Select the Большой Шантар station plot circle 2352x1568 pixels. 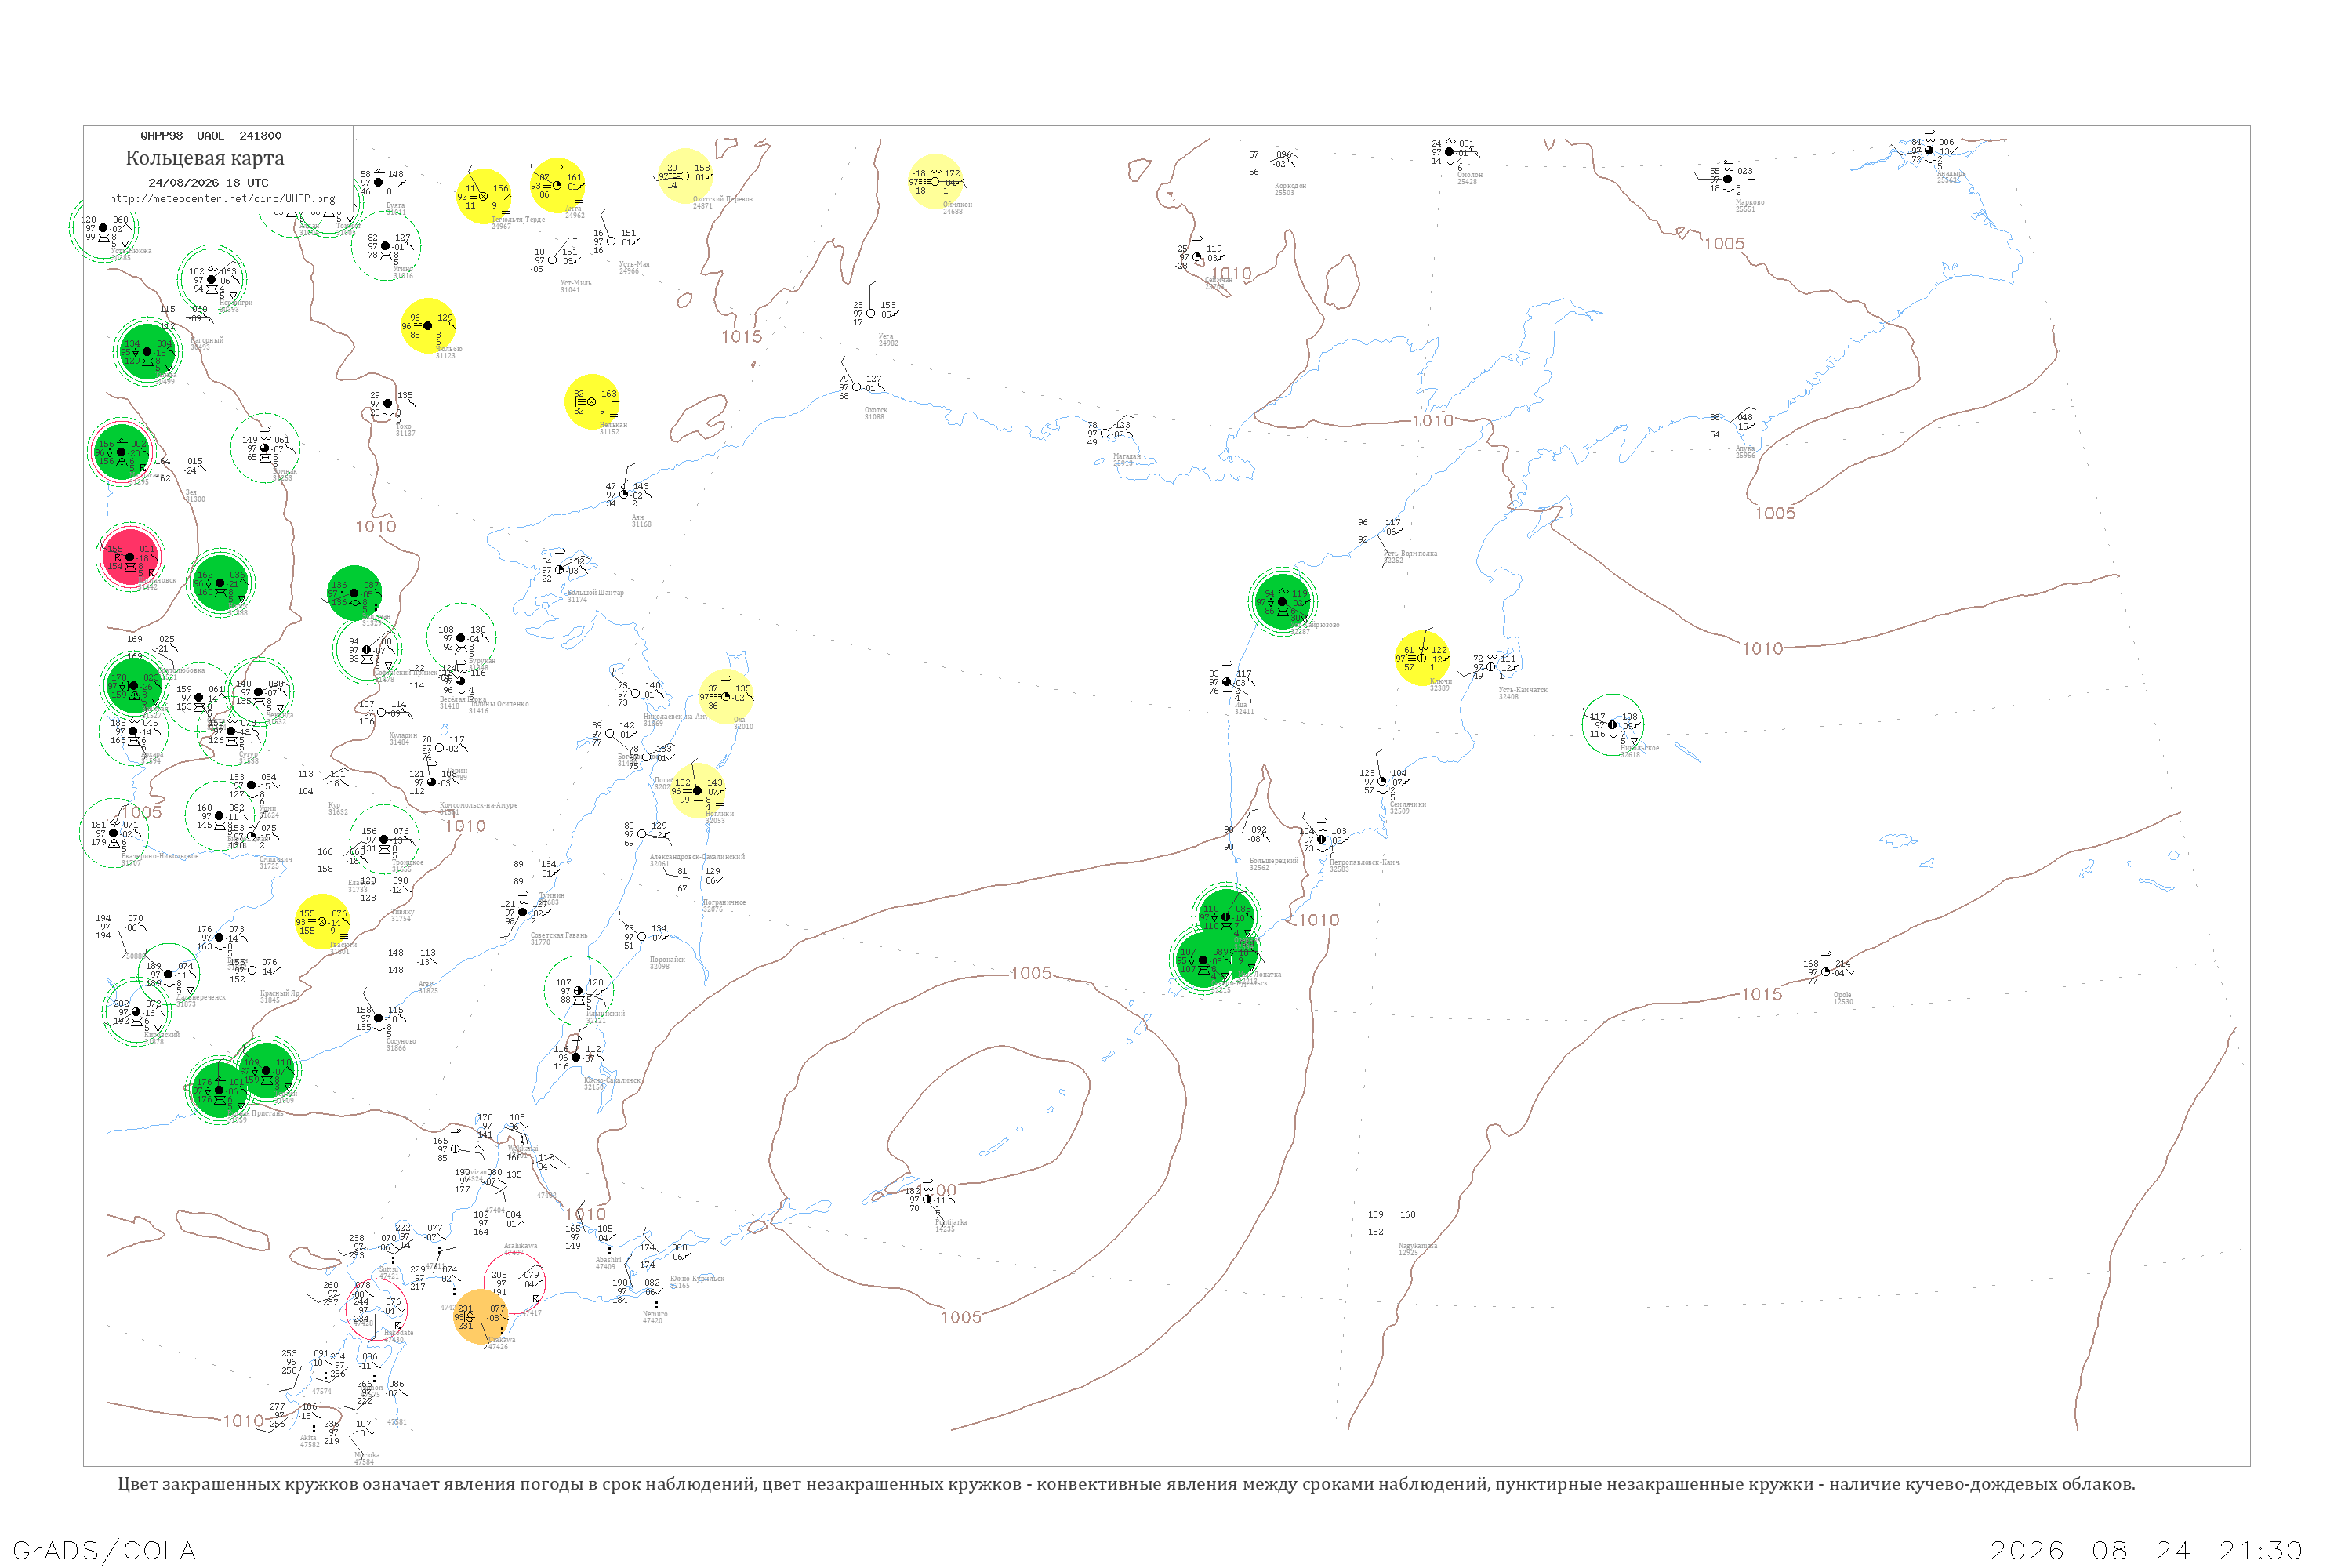pyautogui.click(x=560, y=570)
